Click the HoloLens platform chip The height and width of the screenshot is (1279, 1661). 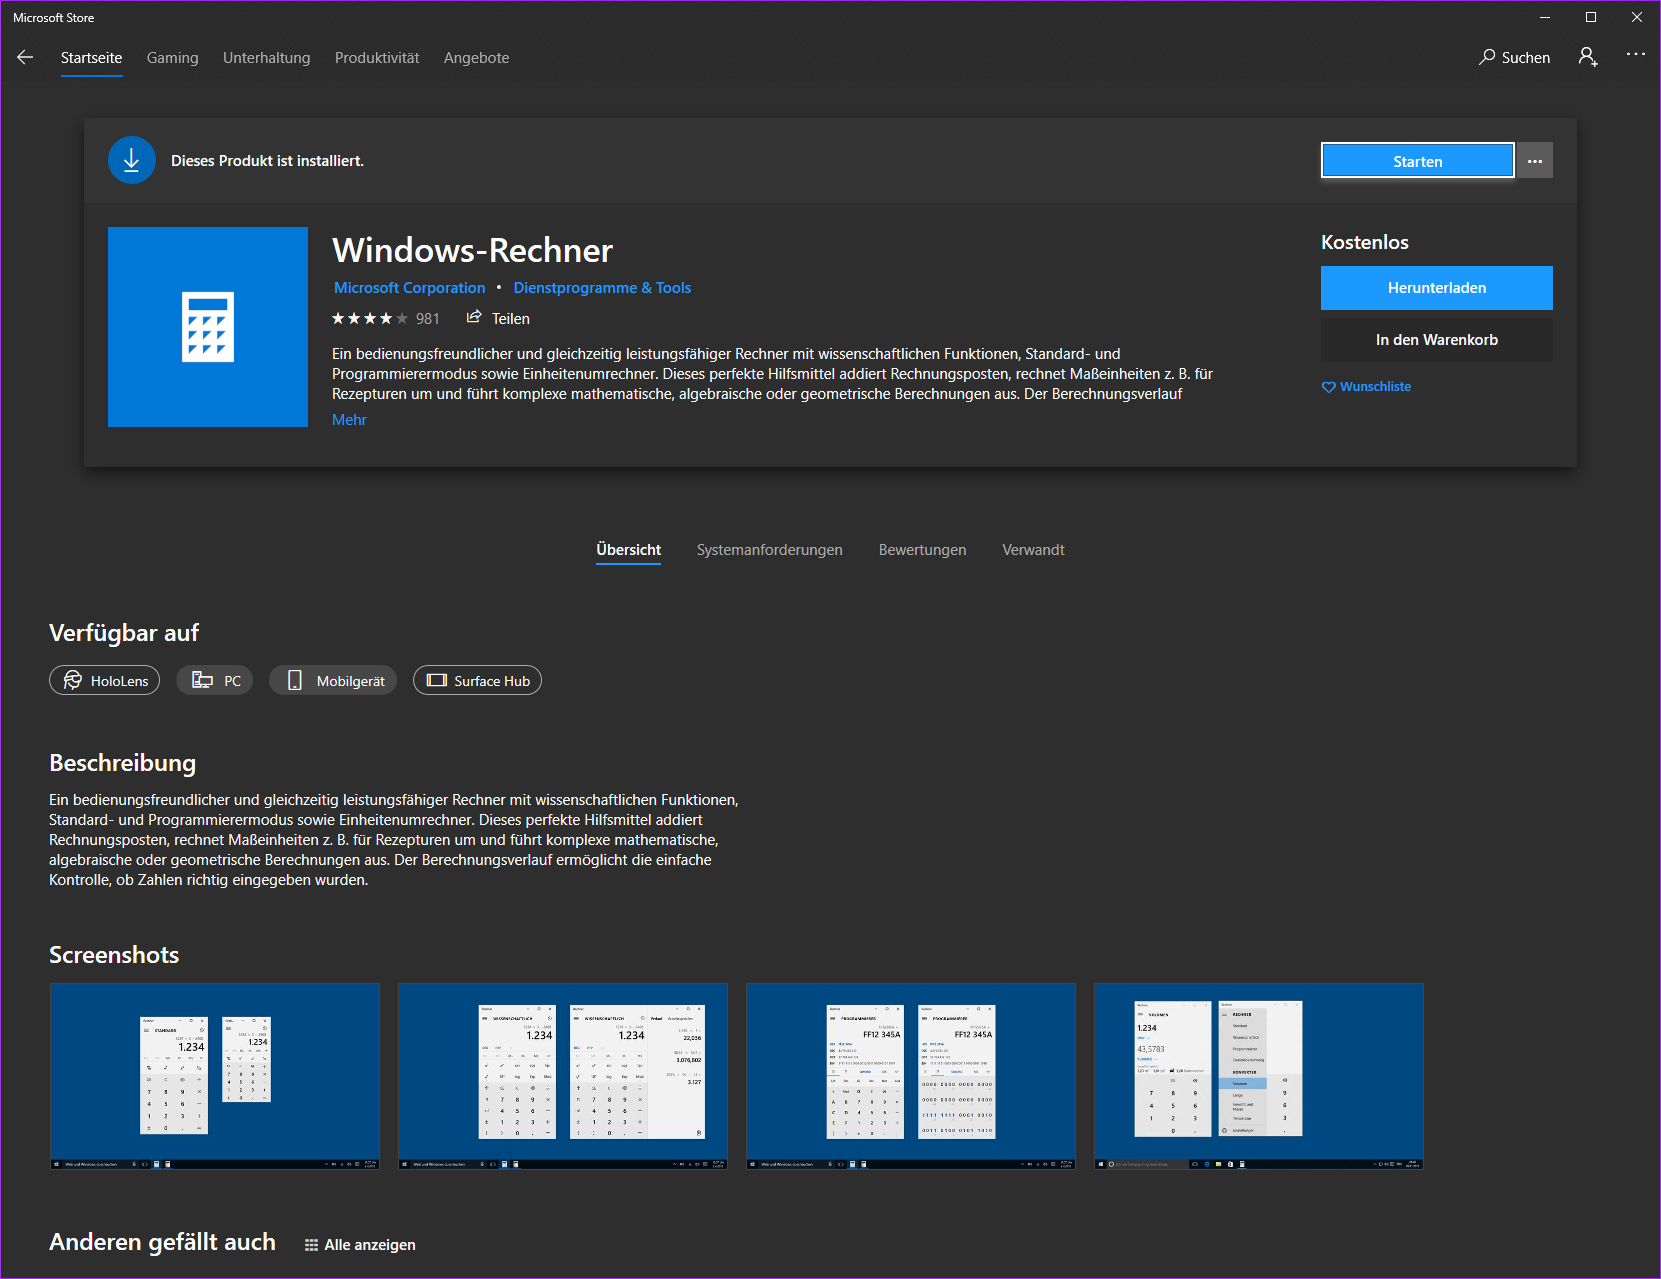(x=104, y=680)
